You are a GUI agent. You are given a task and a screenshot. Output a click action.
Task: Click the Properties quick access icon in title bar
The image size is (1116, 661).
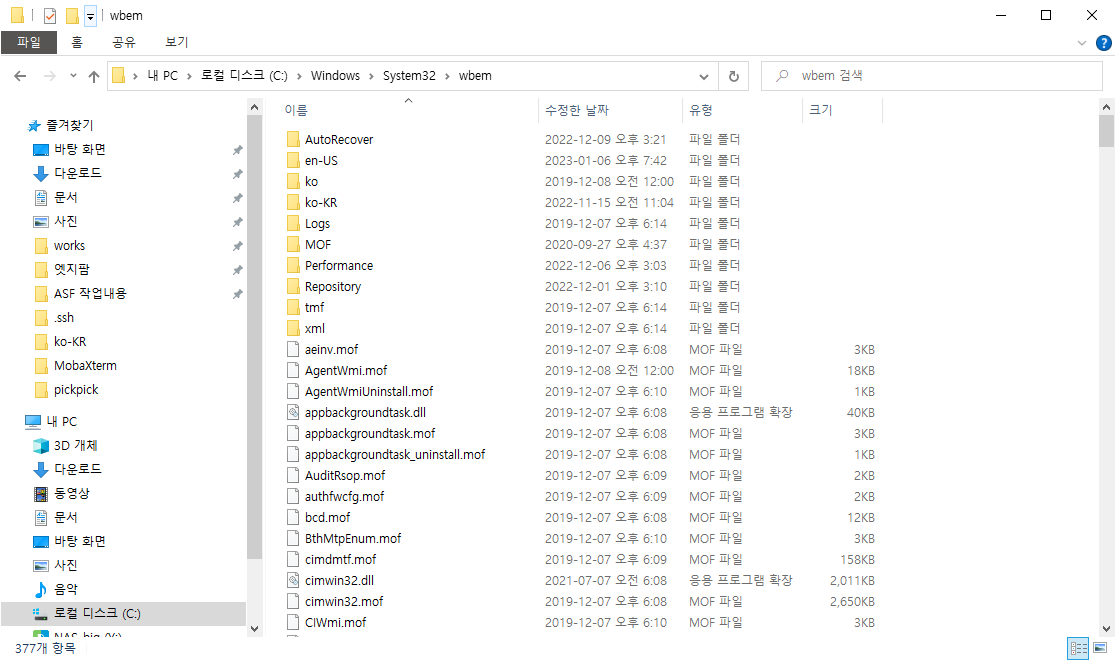pos(50,15)
